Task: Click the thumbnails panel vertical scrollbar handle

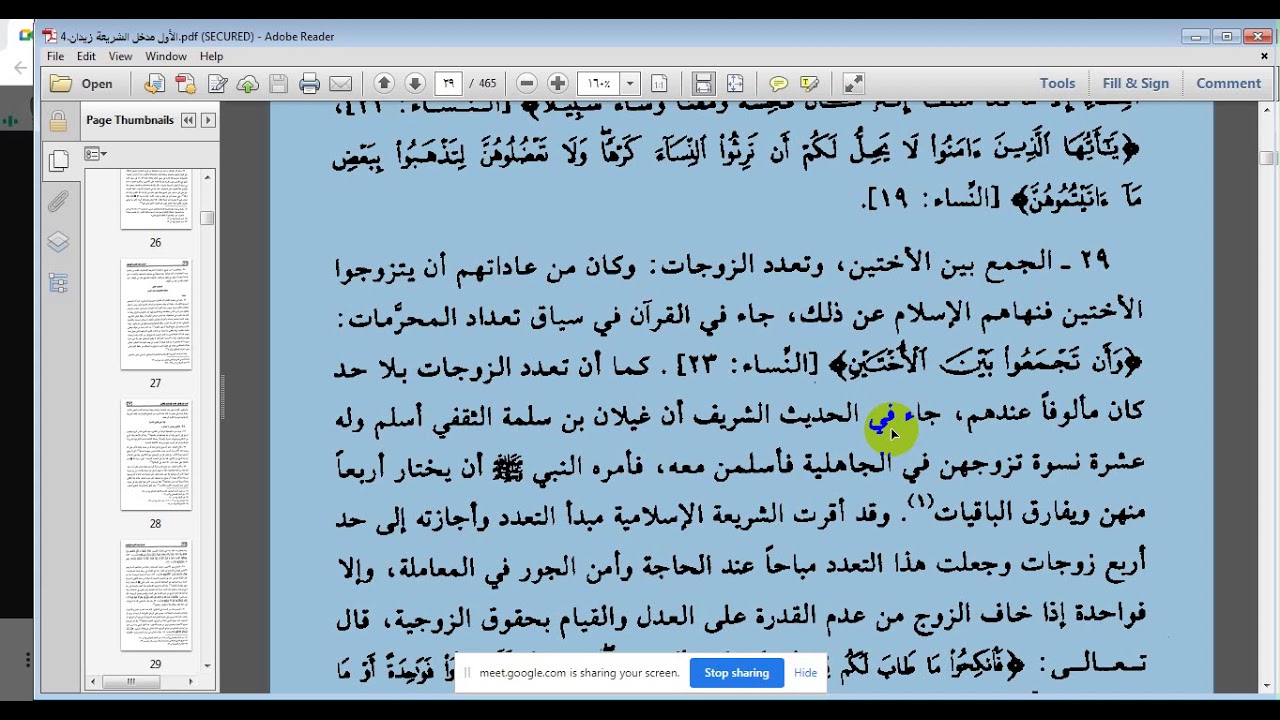Action: [207, 218]
